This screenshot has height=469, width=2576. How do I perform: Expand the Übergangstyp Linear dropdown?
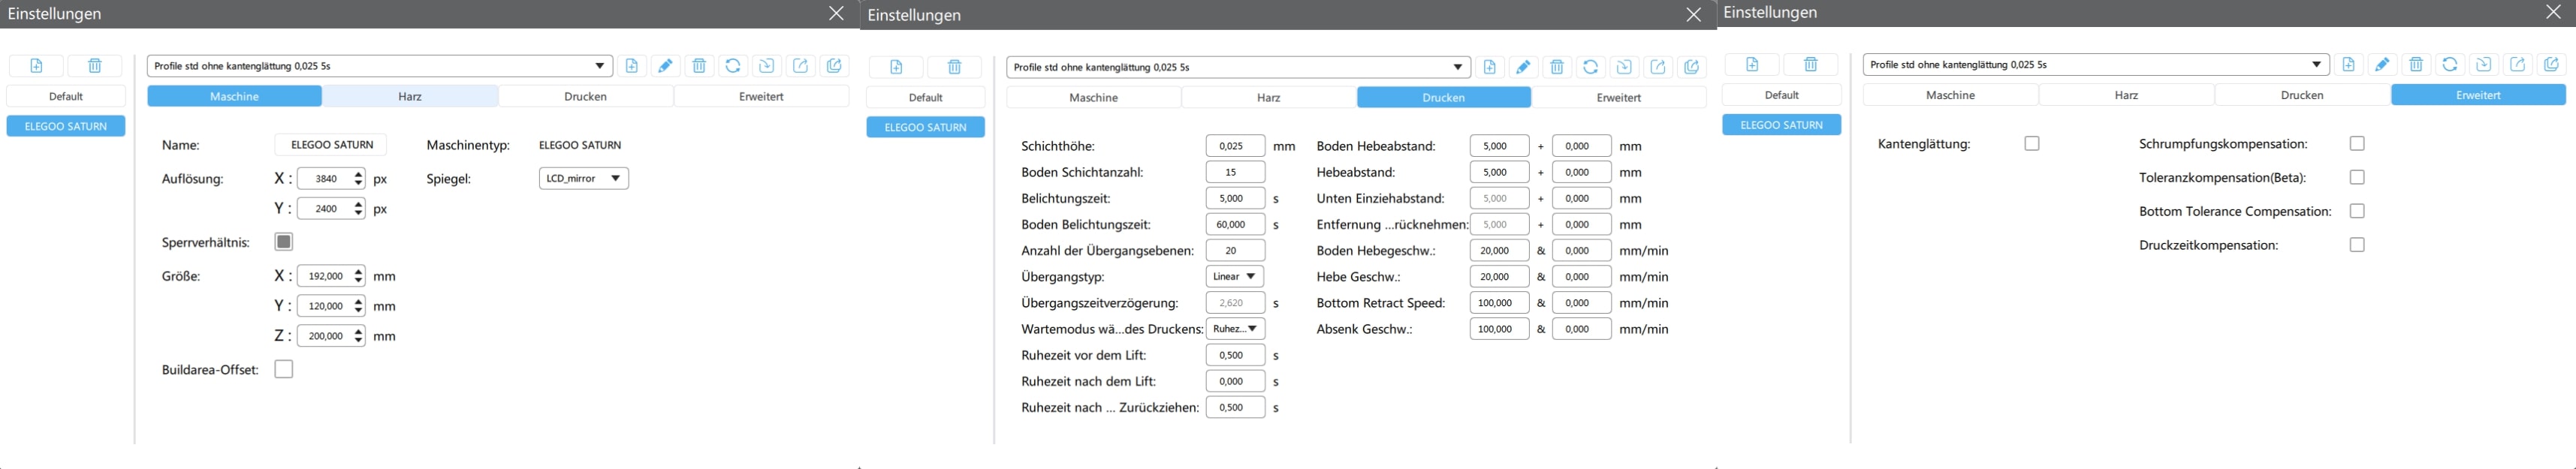pos(1234,277)
